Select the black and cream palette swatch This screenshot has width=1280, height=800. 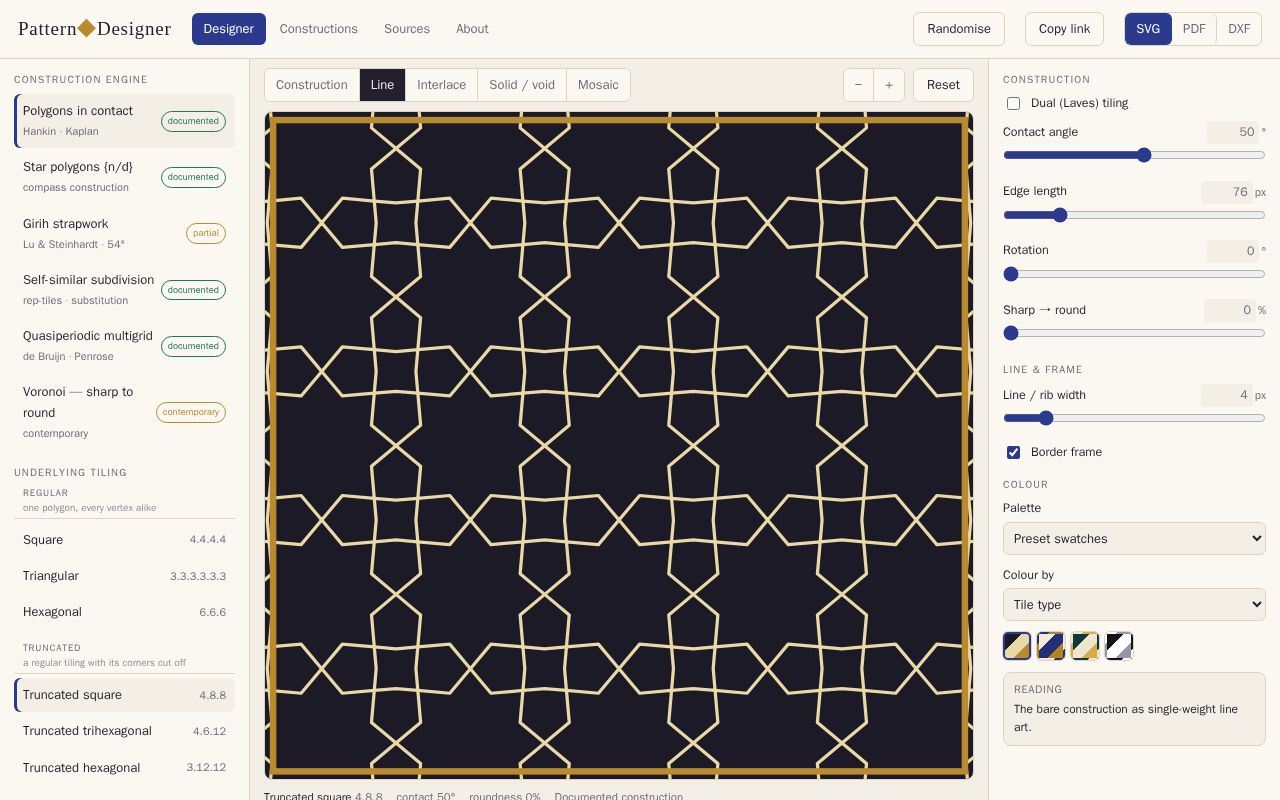pyautogui.click(x=1017, y=646)
